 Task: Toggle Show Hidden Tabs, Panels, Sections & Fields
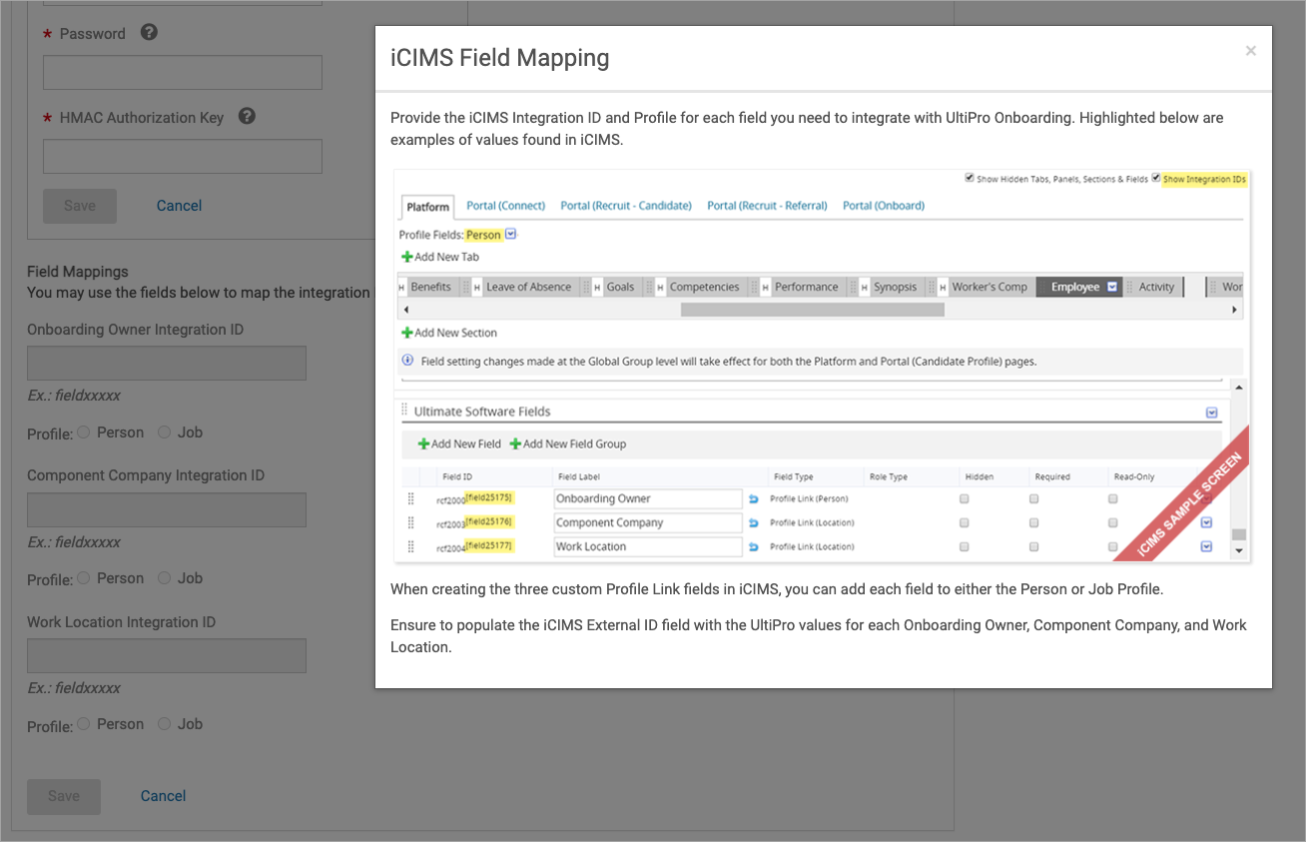click(969, 178)
